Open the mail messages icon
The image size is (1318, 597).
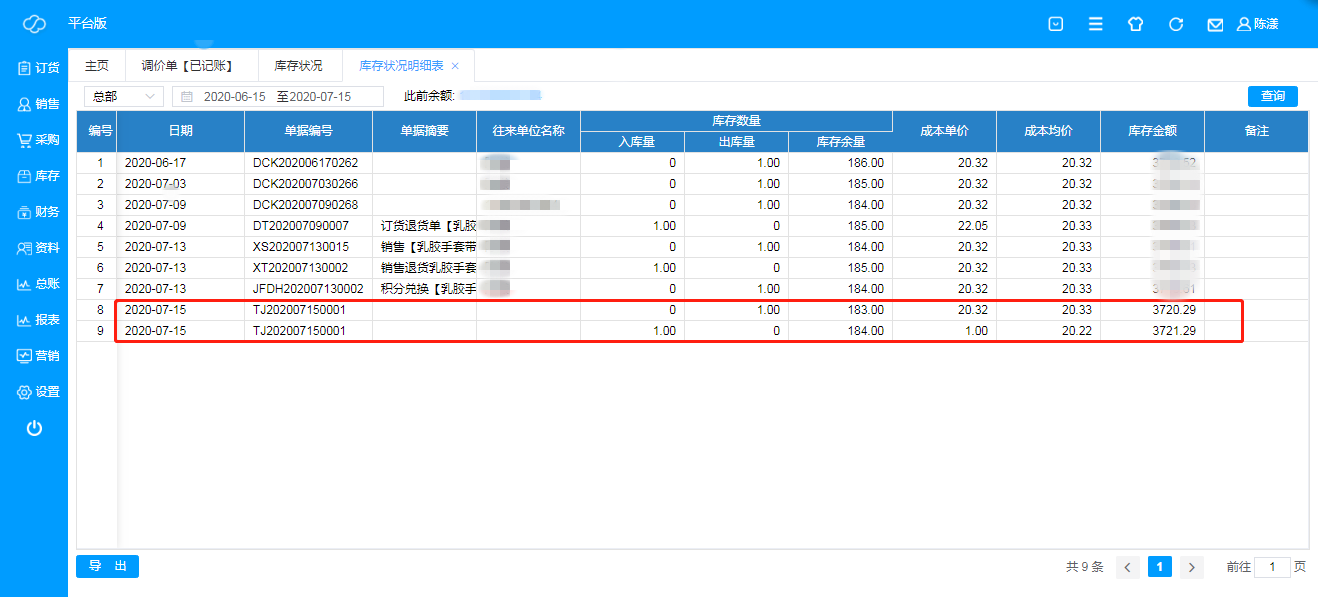click(x=1215, y=24)
